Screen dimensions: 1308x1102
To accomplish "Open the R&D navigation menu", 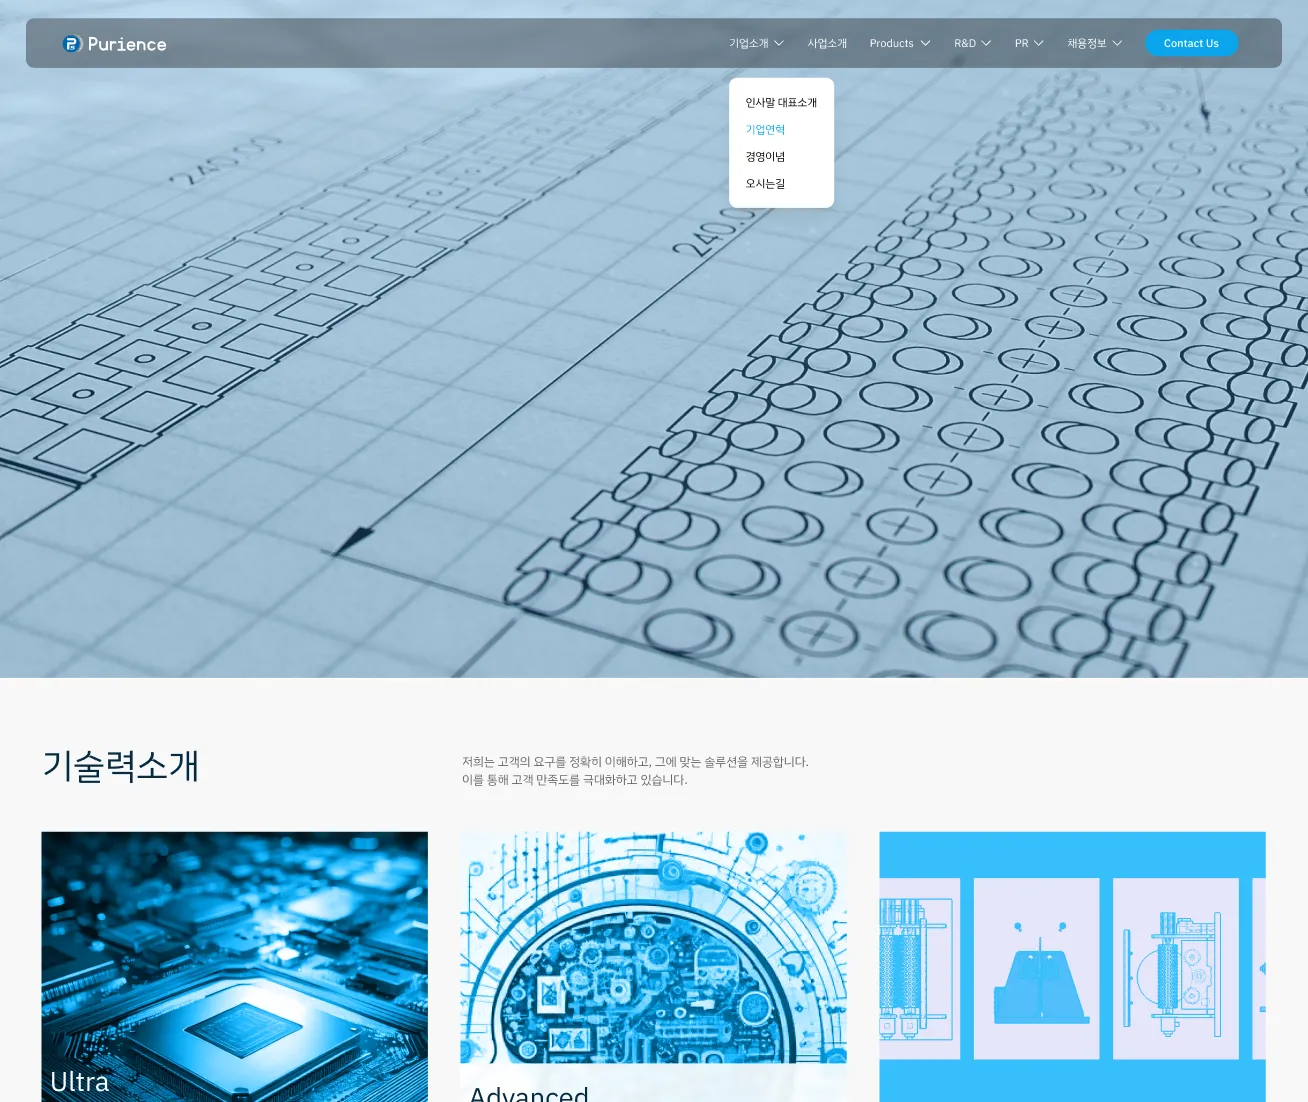I will pos(965,43).
